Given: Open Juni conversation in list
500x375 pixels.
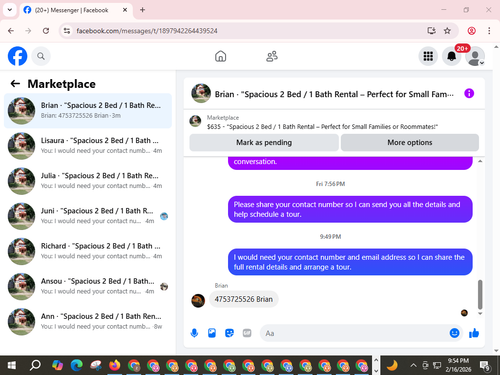Looking at the screenshot, I should click(88, 216).
